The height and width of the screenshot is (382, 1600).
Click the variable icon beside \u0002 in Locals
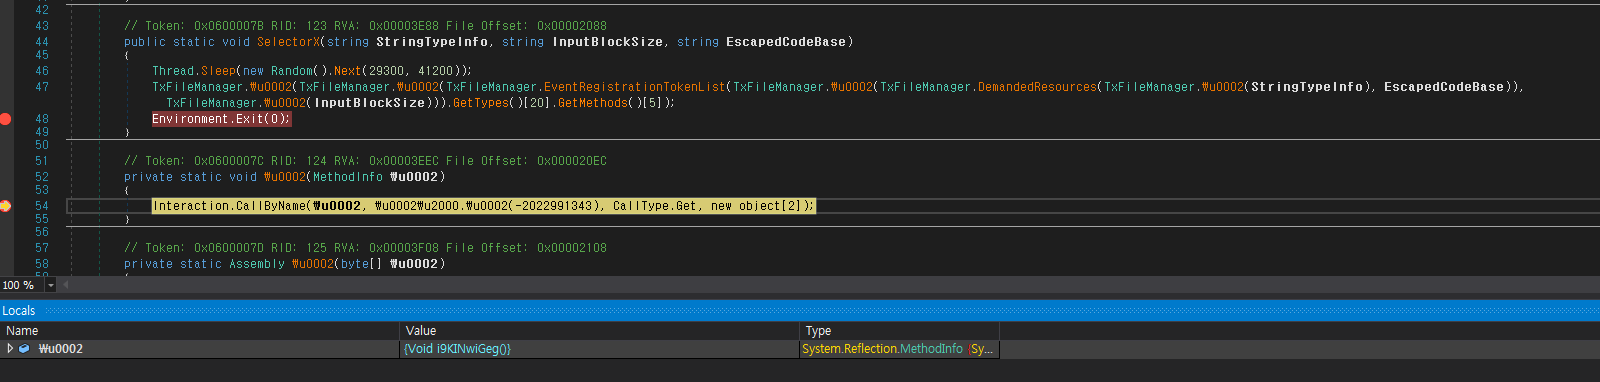pyautogui.click(x=24, y=349)
